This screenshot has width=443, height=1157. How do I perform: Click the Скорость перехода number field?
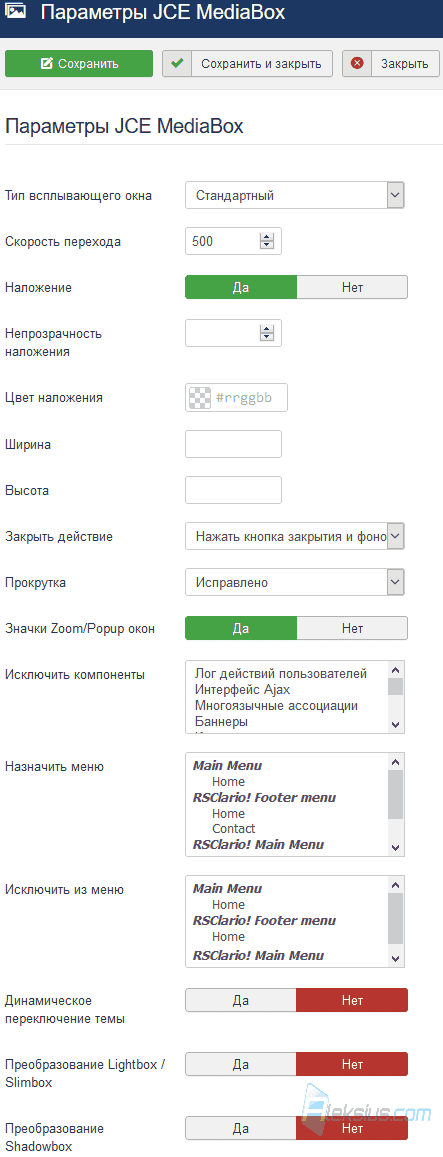233,241
